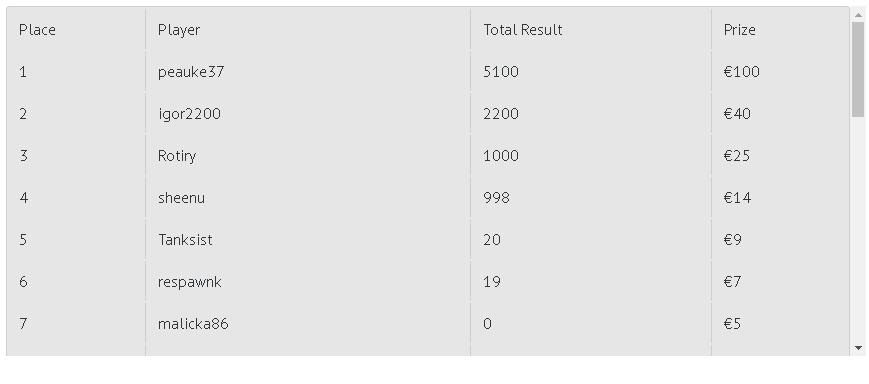Click the total result 998
The image size is (869, 384).
tap(497, 198)
